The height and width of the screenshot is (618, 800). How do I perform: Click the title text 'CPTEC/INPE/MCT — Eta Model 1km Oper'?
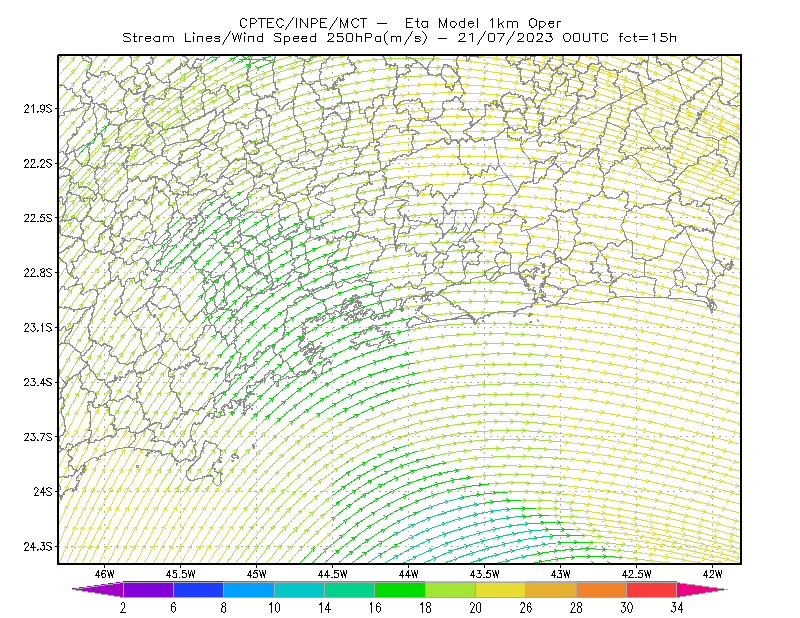(x=400, y=23)
